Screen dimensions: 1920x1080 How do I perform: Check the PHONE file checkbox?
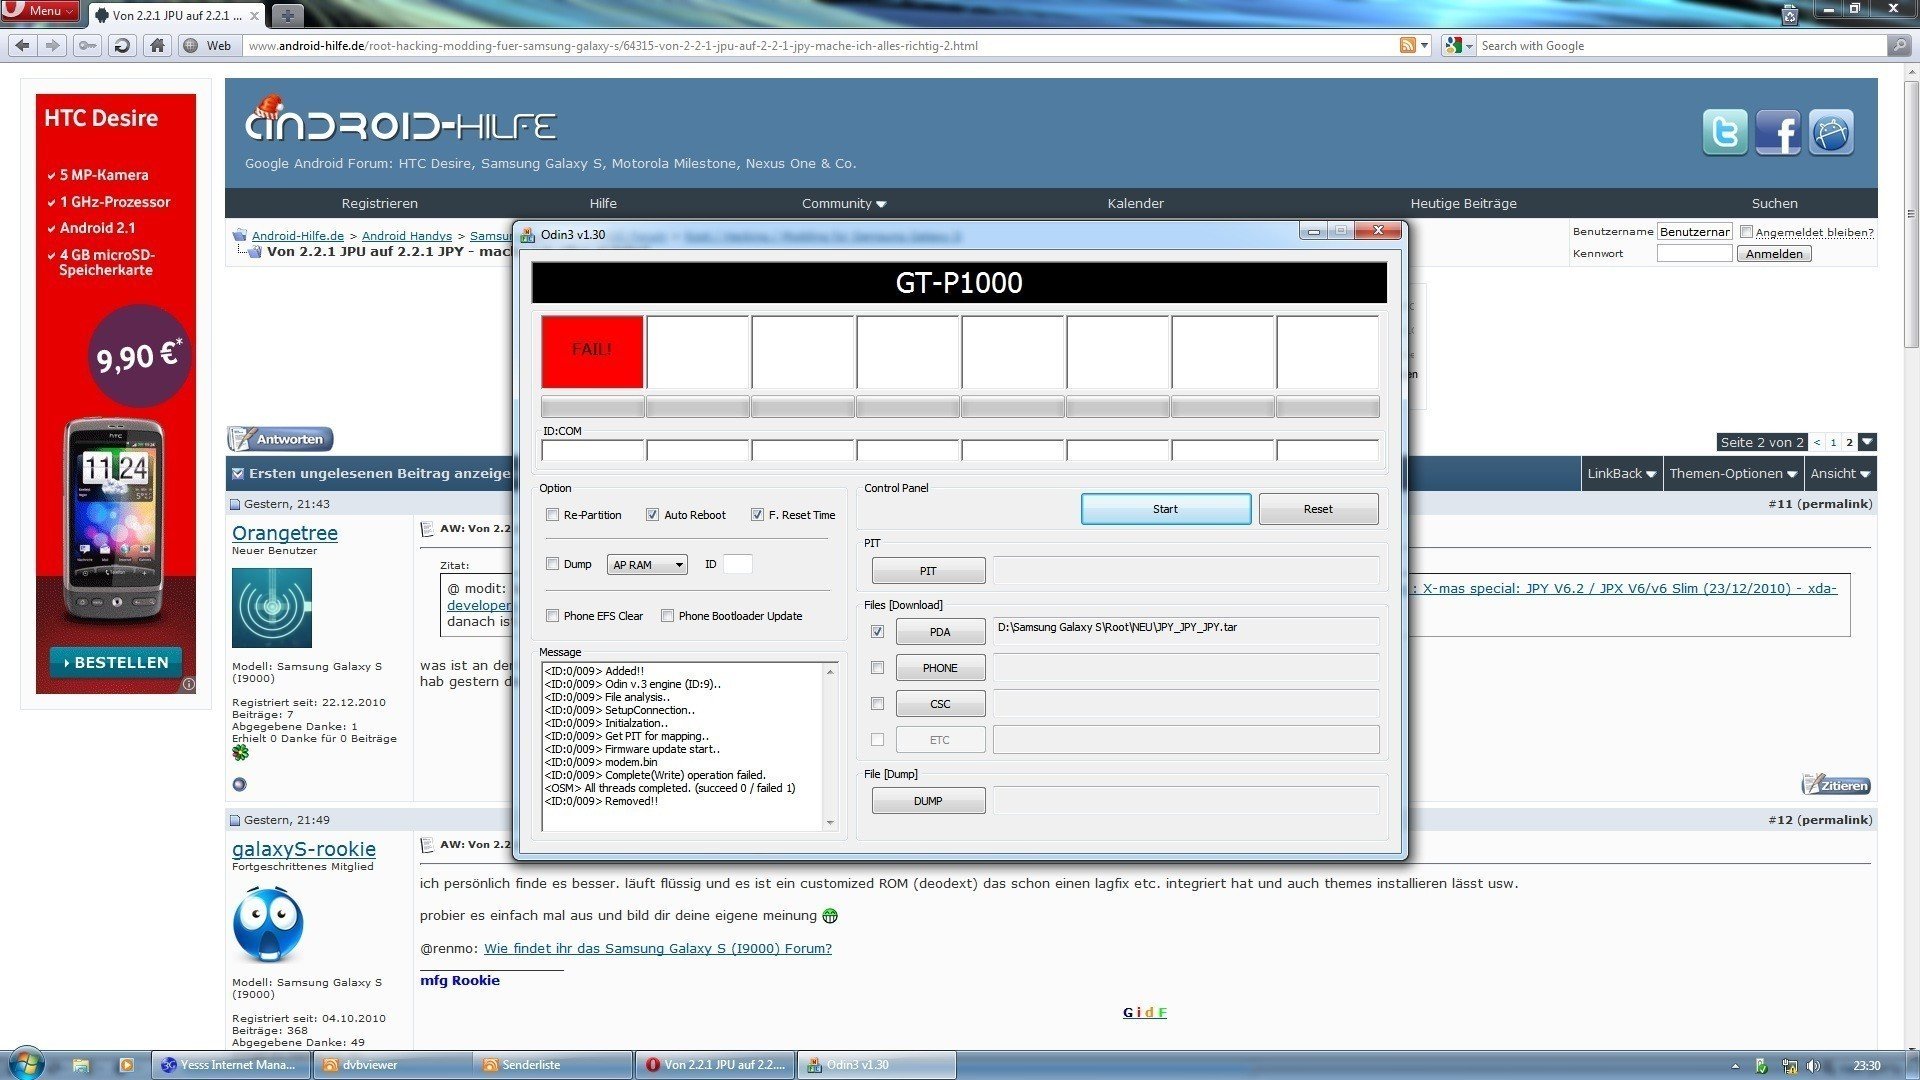pyautogui.click(x=877, y=668)
